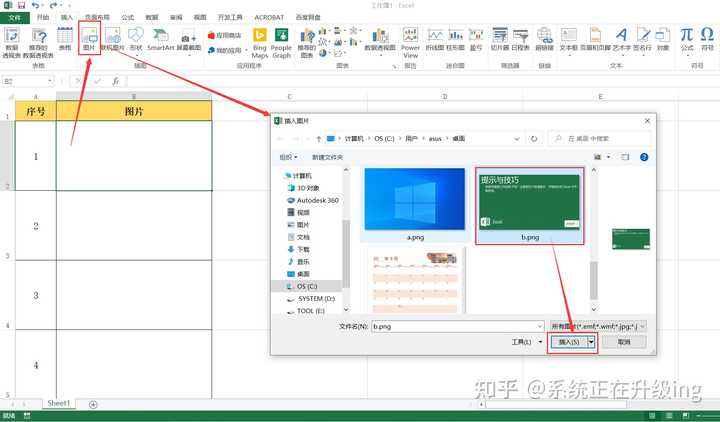Expand the address bar history dropdown in dialog
Image resolution: width=720 pixels, height=422 pixels.
[x=517, y=139]
